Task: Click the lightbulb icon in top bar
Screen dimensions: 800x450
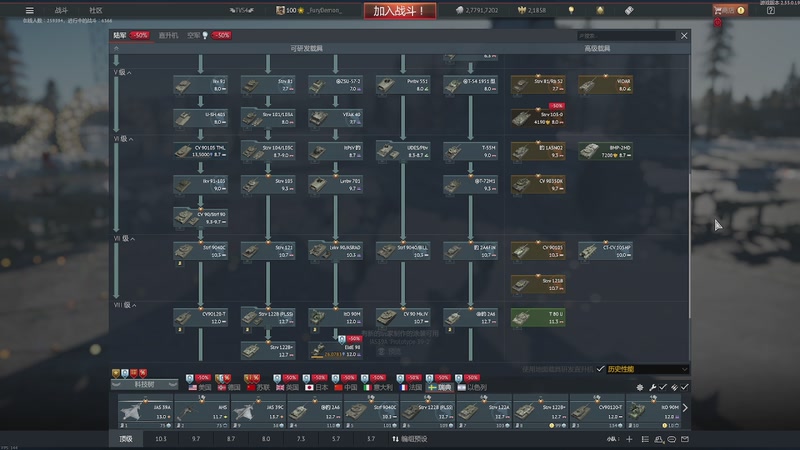Action: coord(571,10)
